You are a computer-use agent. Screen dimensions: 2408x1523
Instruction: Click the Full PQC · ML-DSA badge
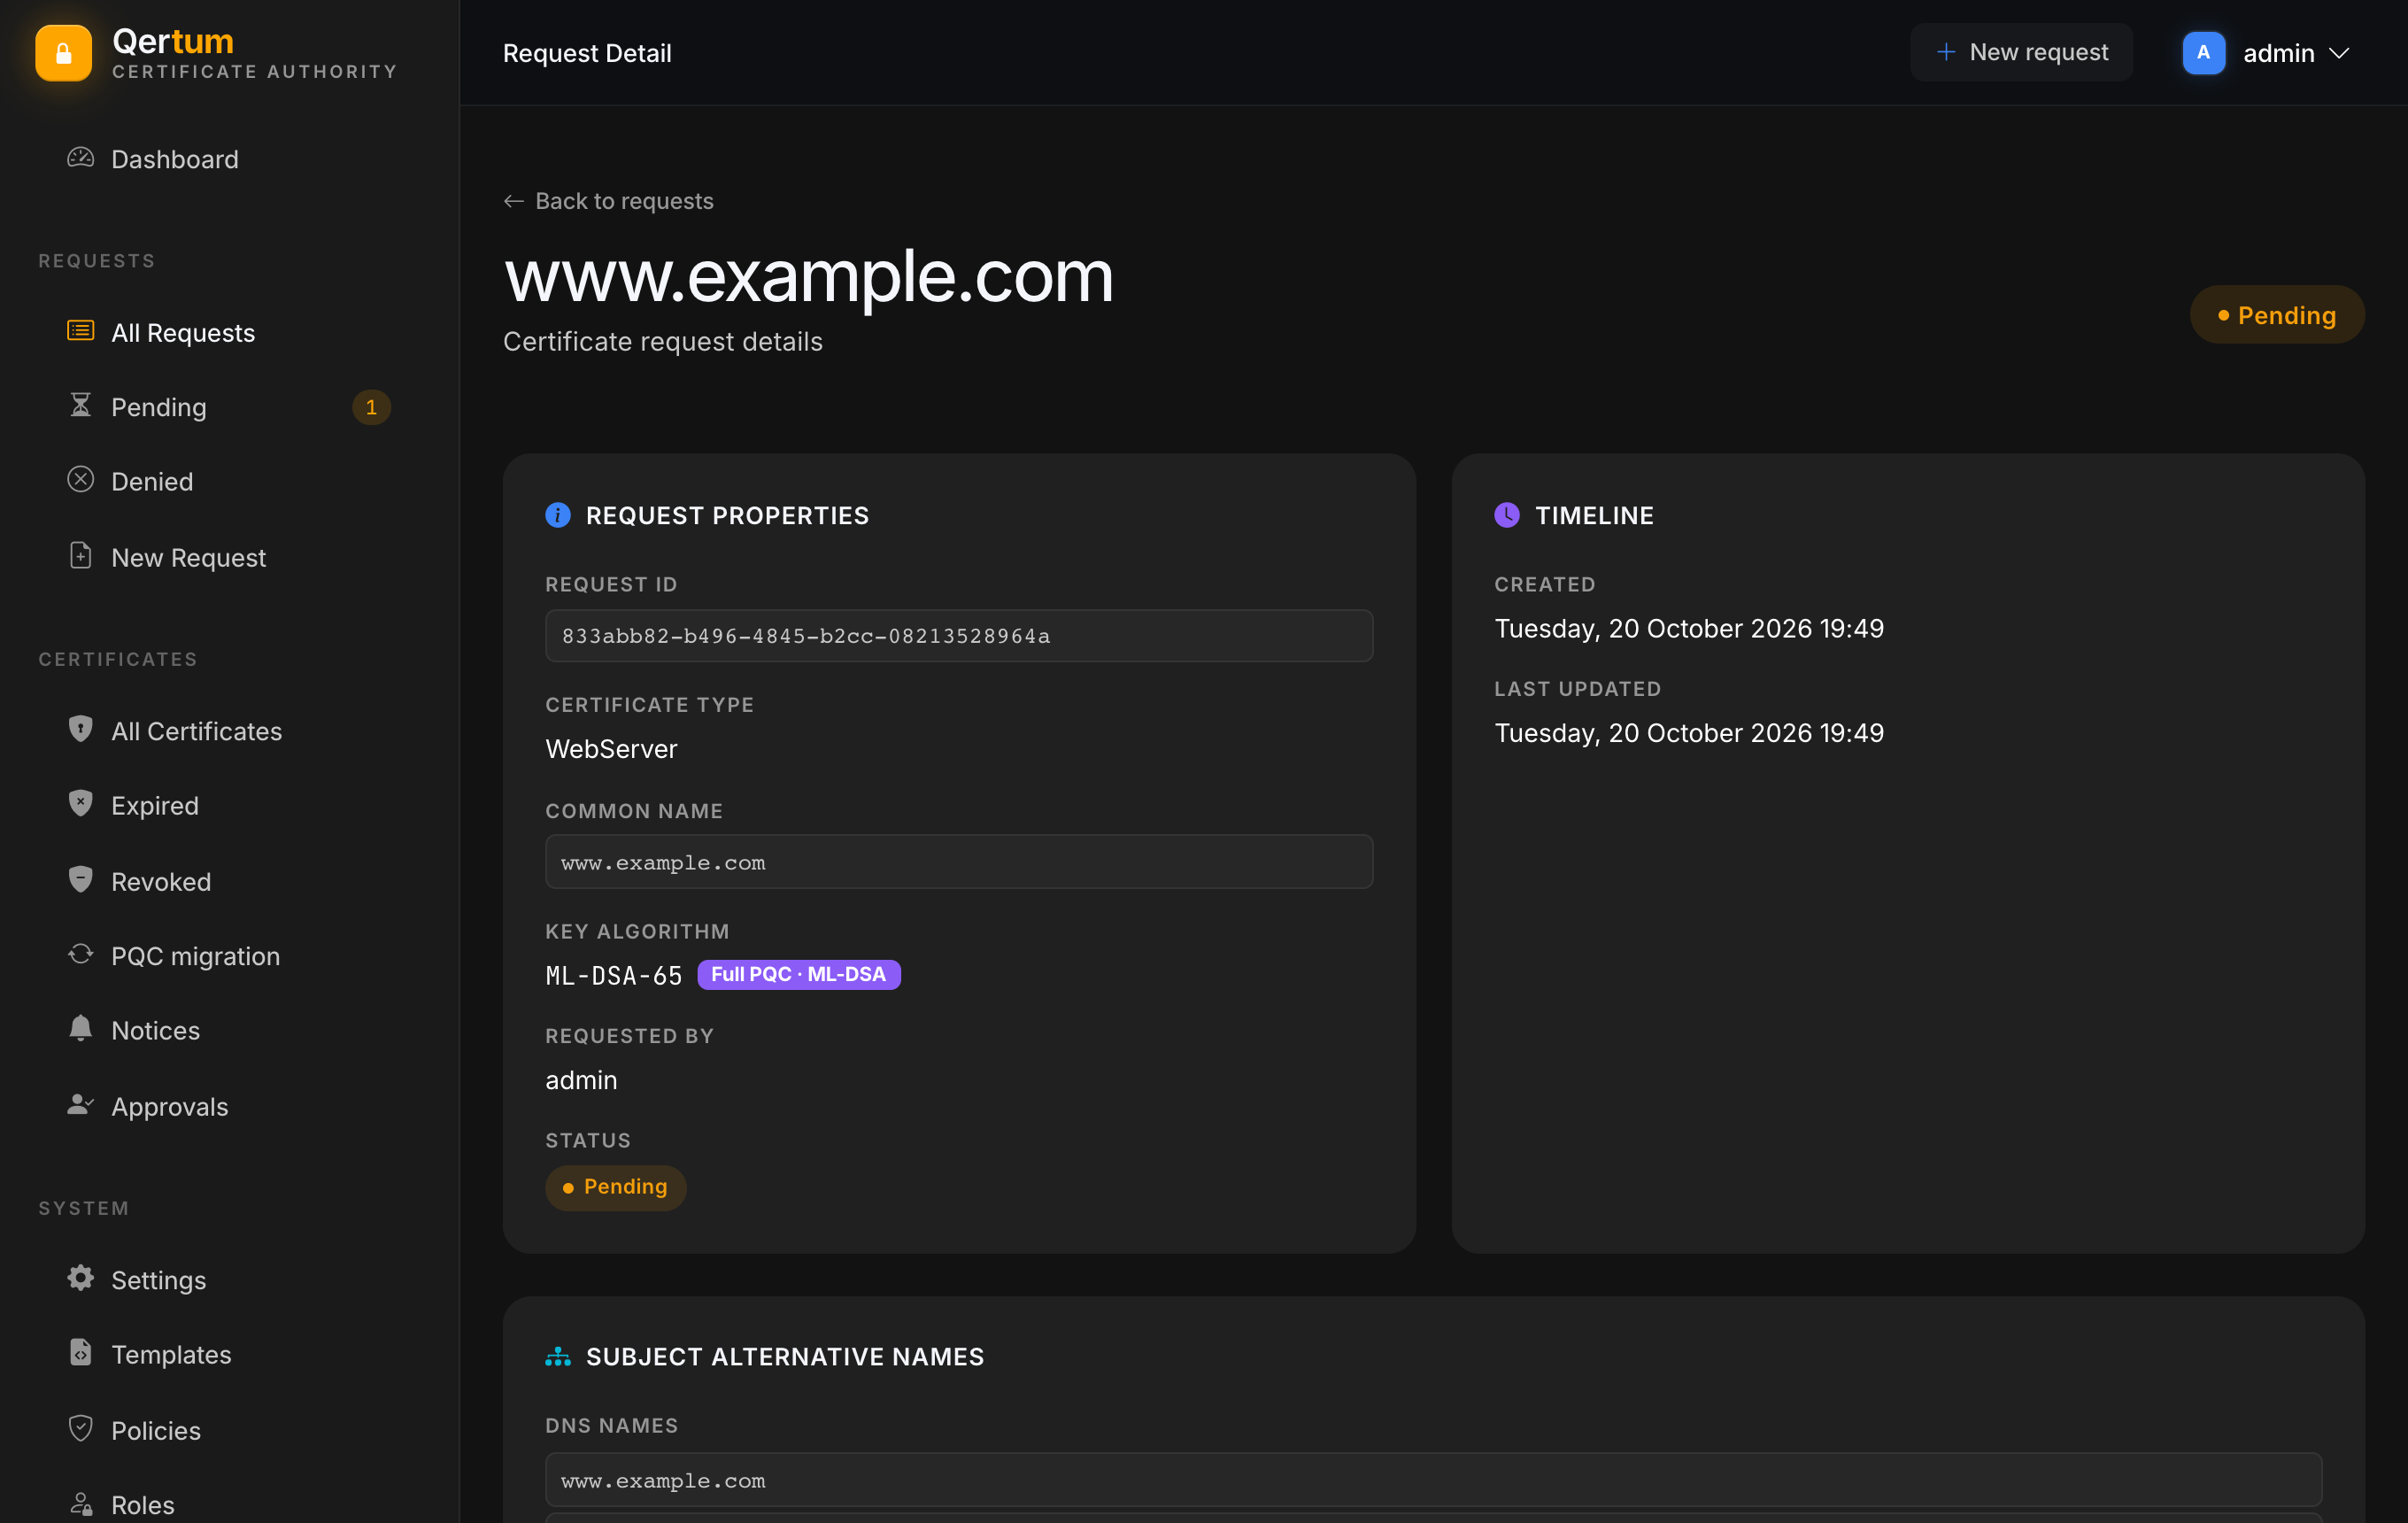pyautogui.click(x=798, y=974)
